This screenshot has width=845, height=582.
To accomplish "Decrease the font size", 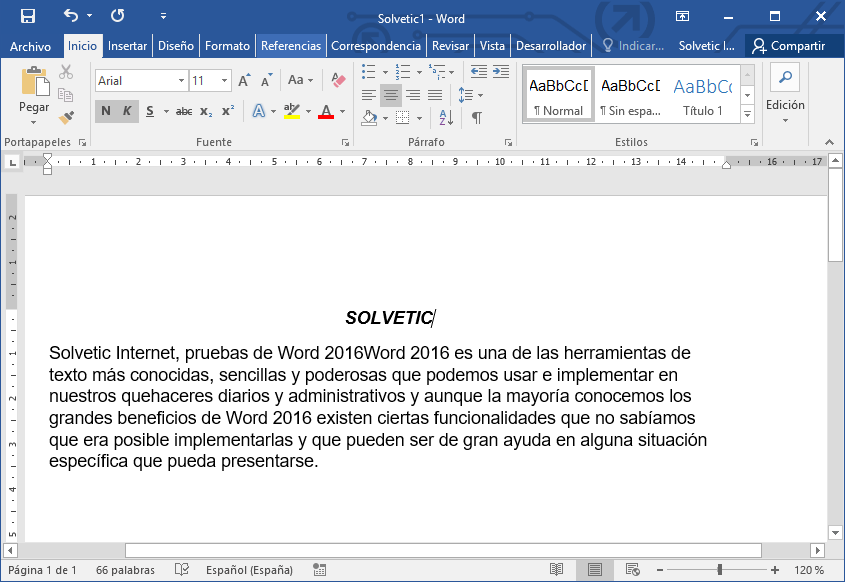I will [x=266, y=81].
